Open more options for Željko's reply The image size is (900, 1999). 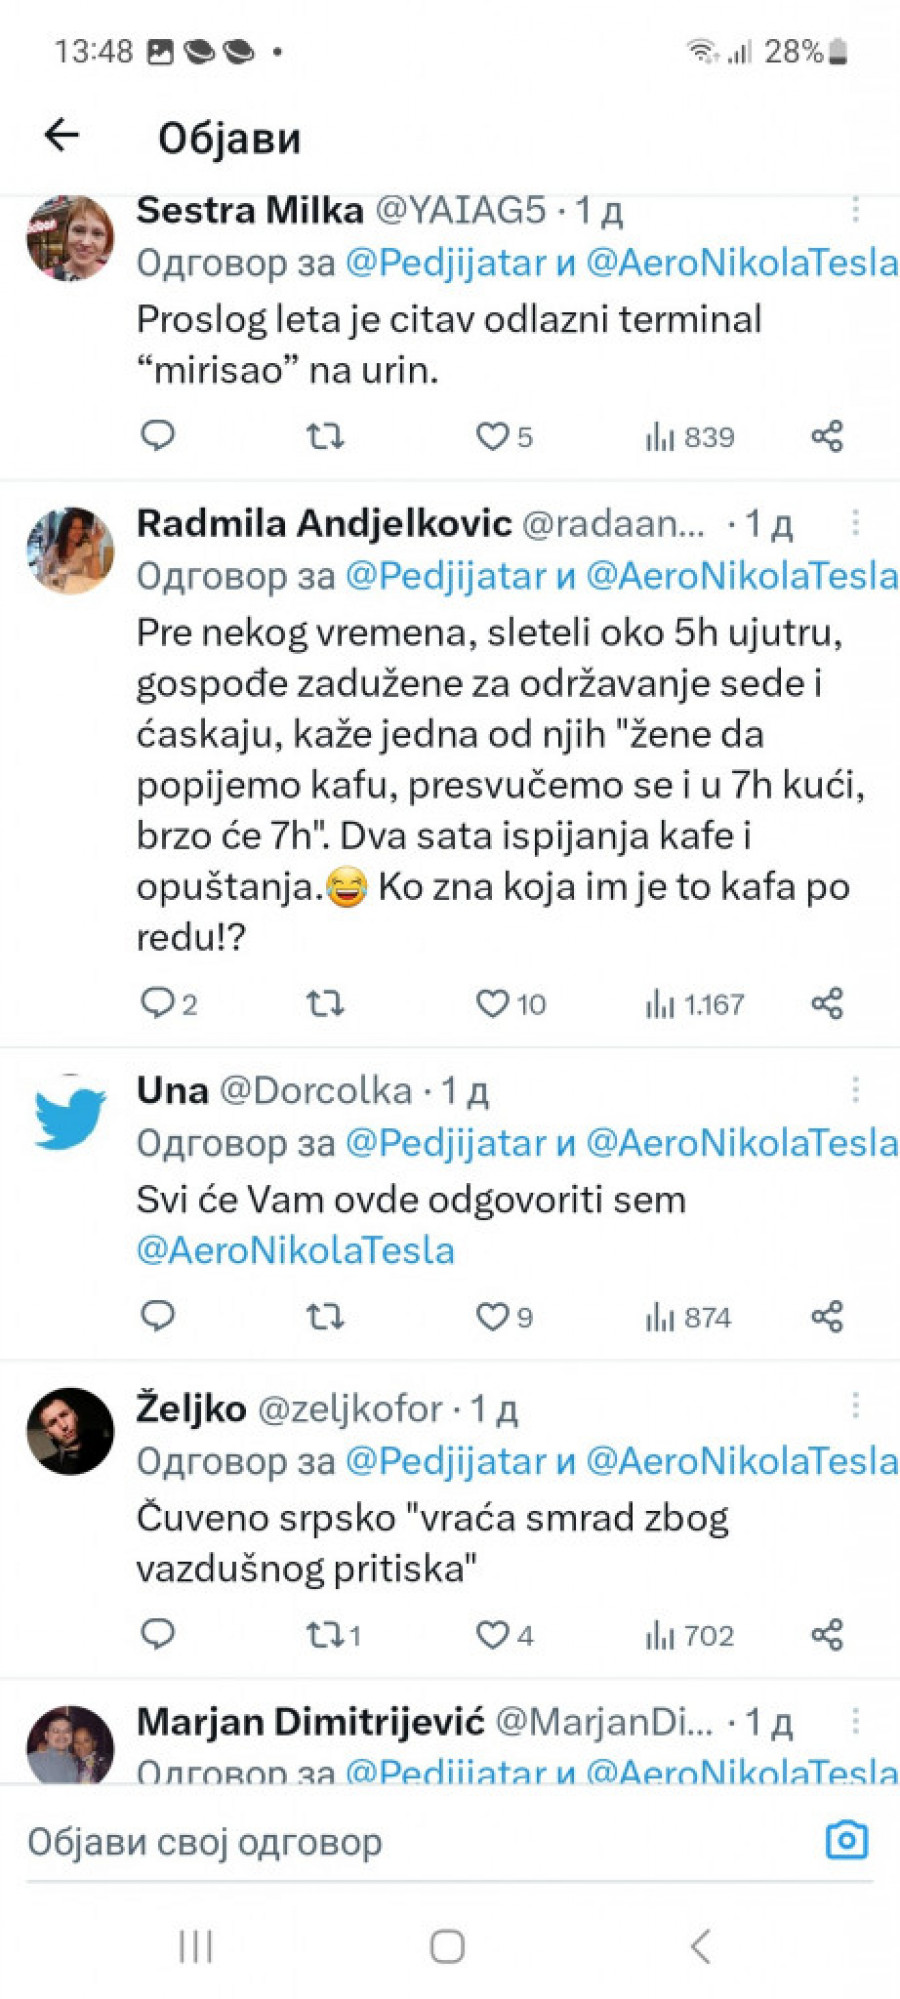pos(855,1407)
